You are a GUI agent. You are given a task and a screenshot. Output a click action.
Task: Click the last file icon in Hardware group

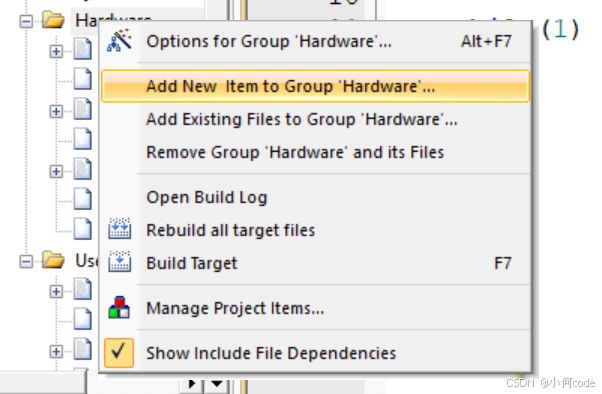[x=83, y=229]
